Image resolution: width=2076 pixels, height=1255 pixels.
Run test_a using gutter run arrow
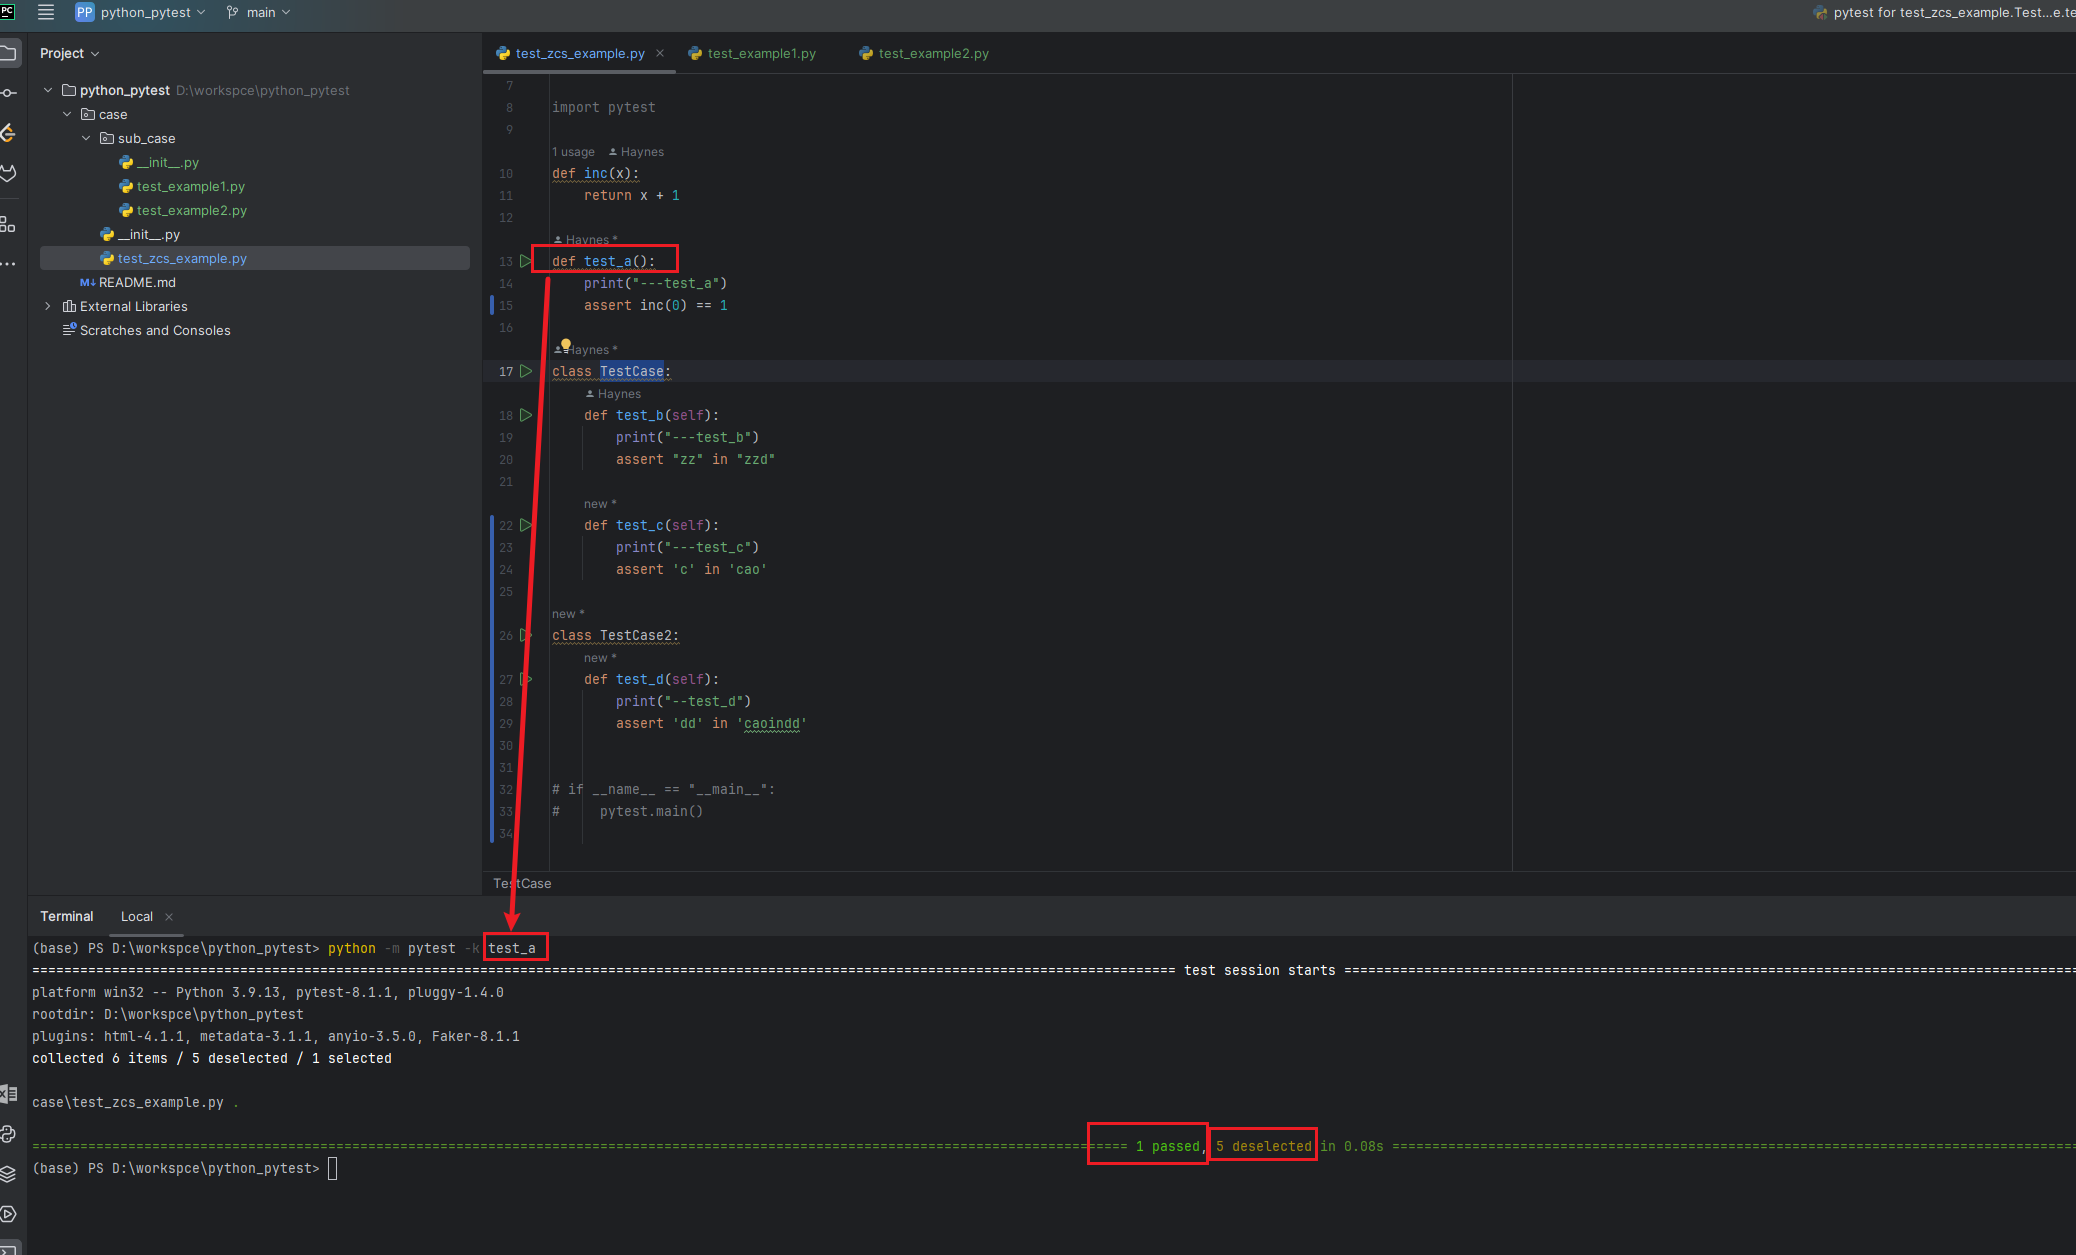pyautogui.click(x=526, y=261)
